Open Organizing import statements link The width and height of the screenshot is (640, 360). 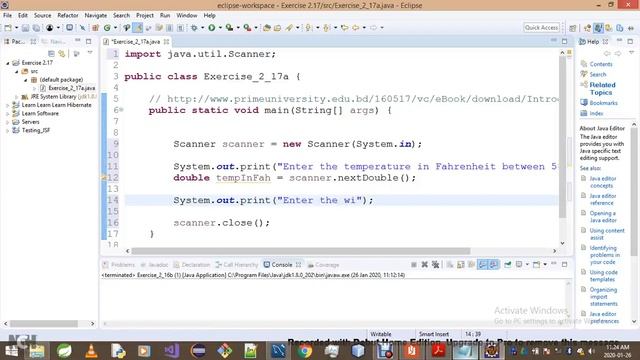[603, 297]
